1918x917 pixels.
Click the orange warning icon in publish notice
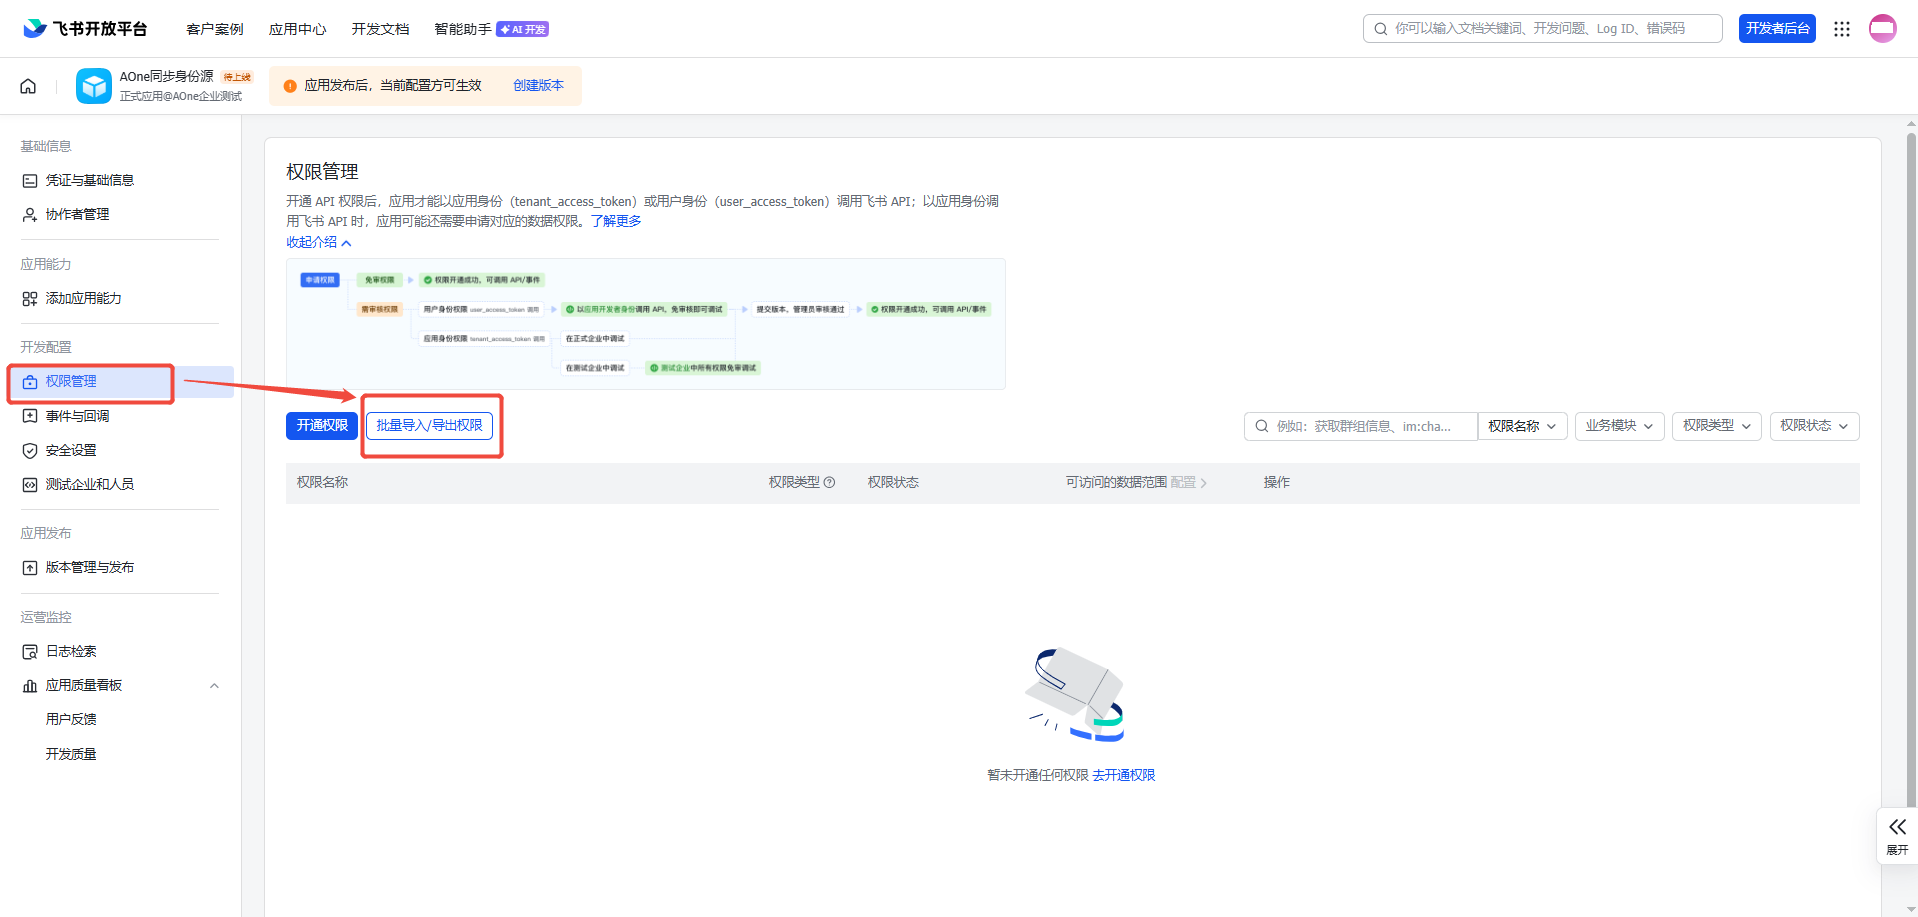(x=290, y=86)
